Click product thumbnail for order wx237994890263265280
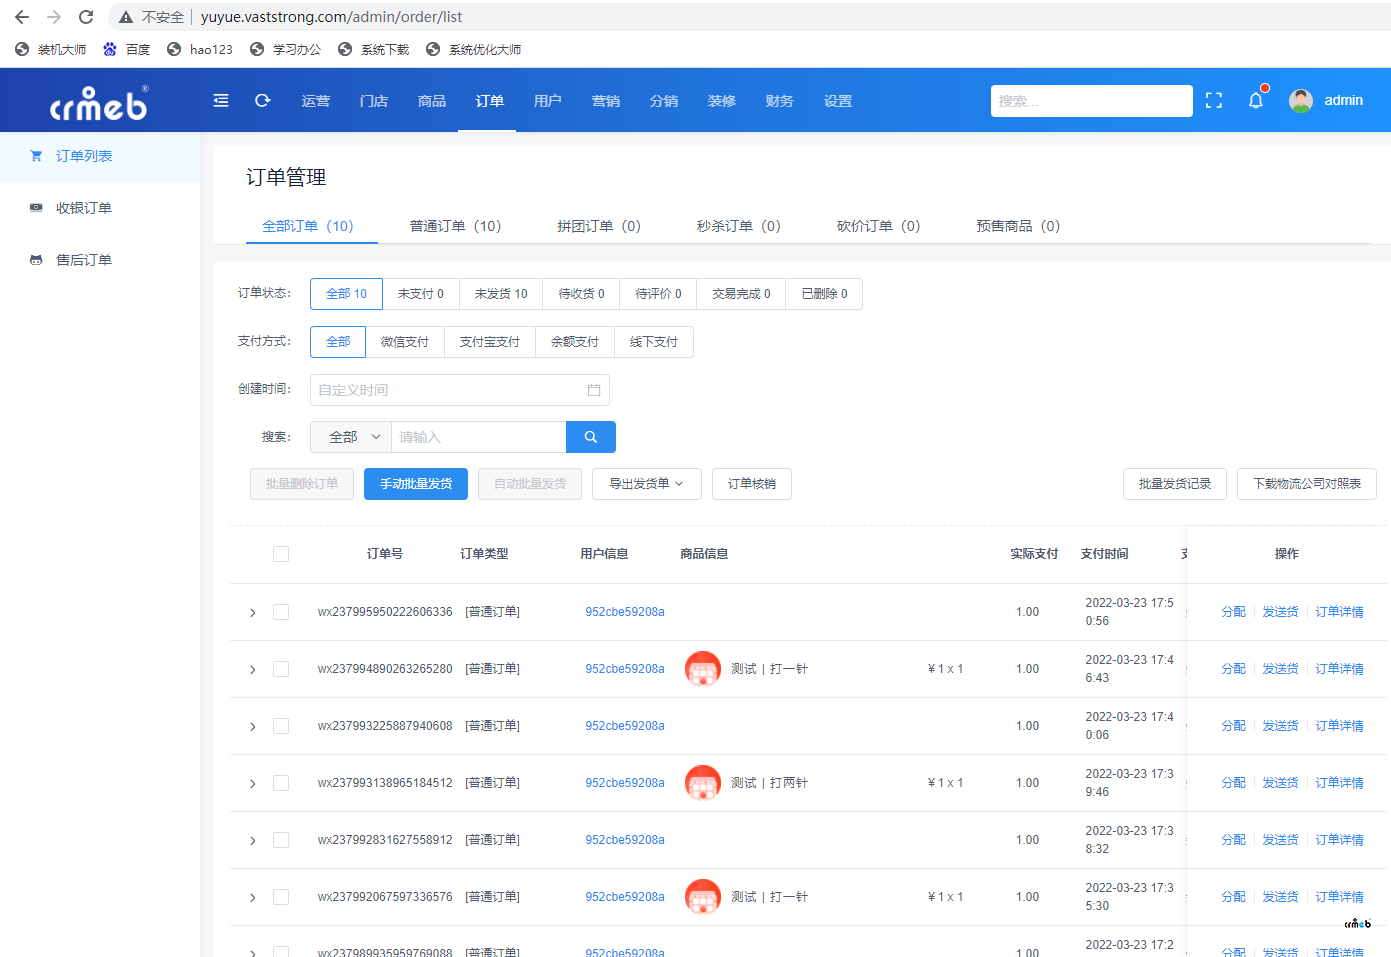 [703, 669]
